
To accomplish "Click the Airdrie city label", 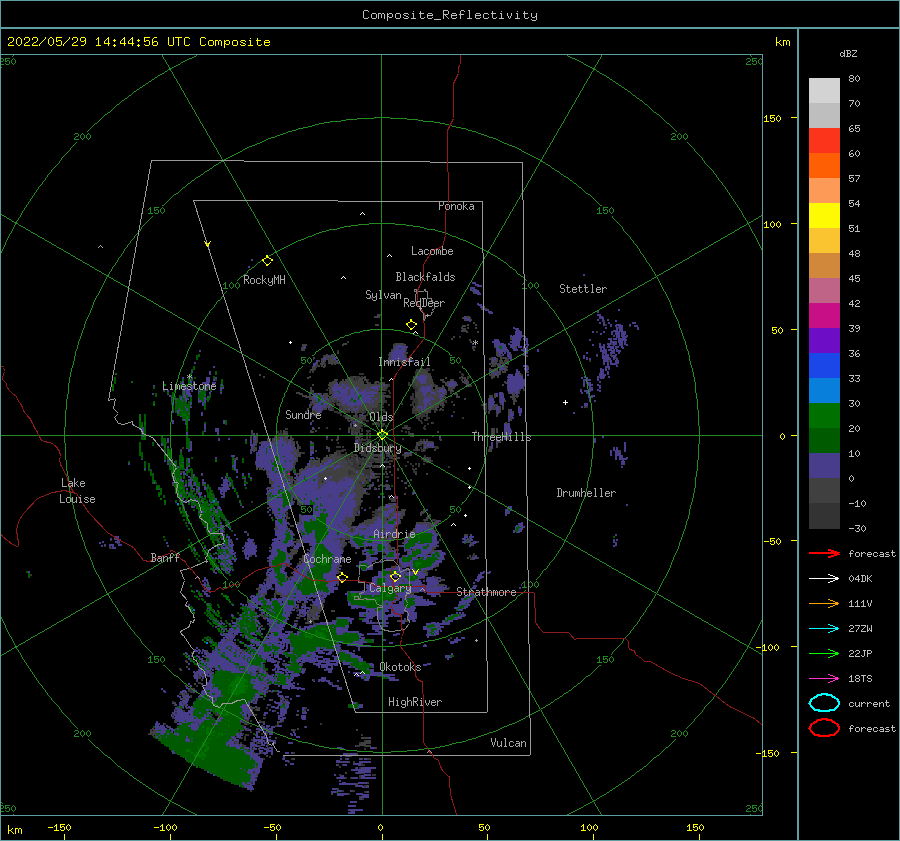I will coord(394,534).
